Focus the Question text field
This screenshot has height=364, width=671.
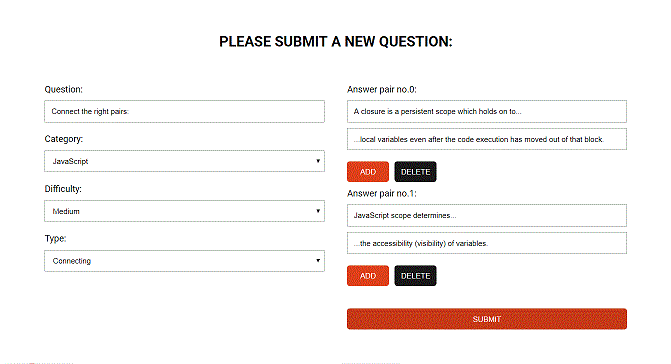click(x=184, y=111)
